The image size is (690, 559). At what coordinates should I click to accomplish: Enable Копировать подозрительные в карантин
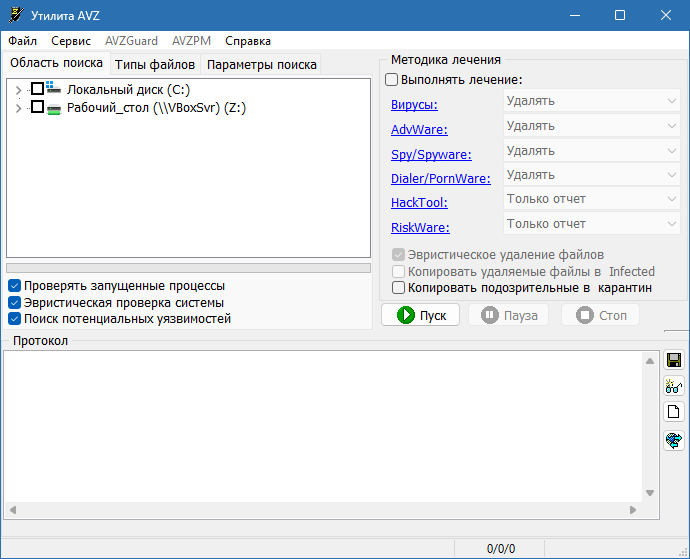398,288
